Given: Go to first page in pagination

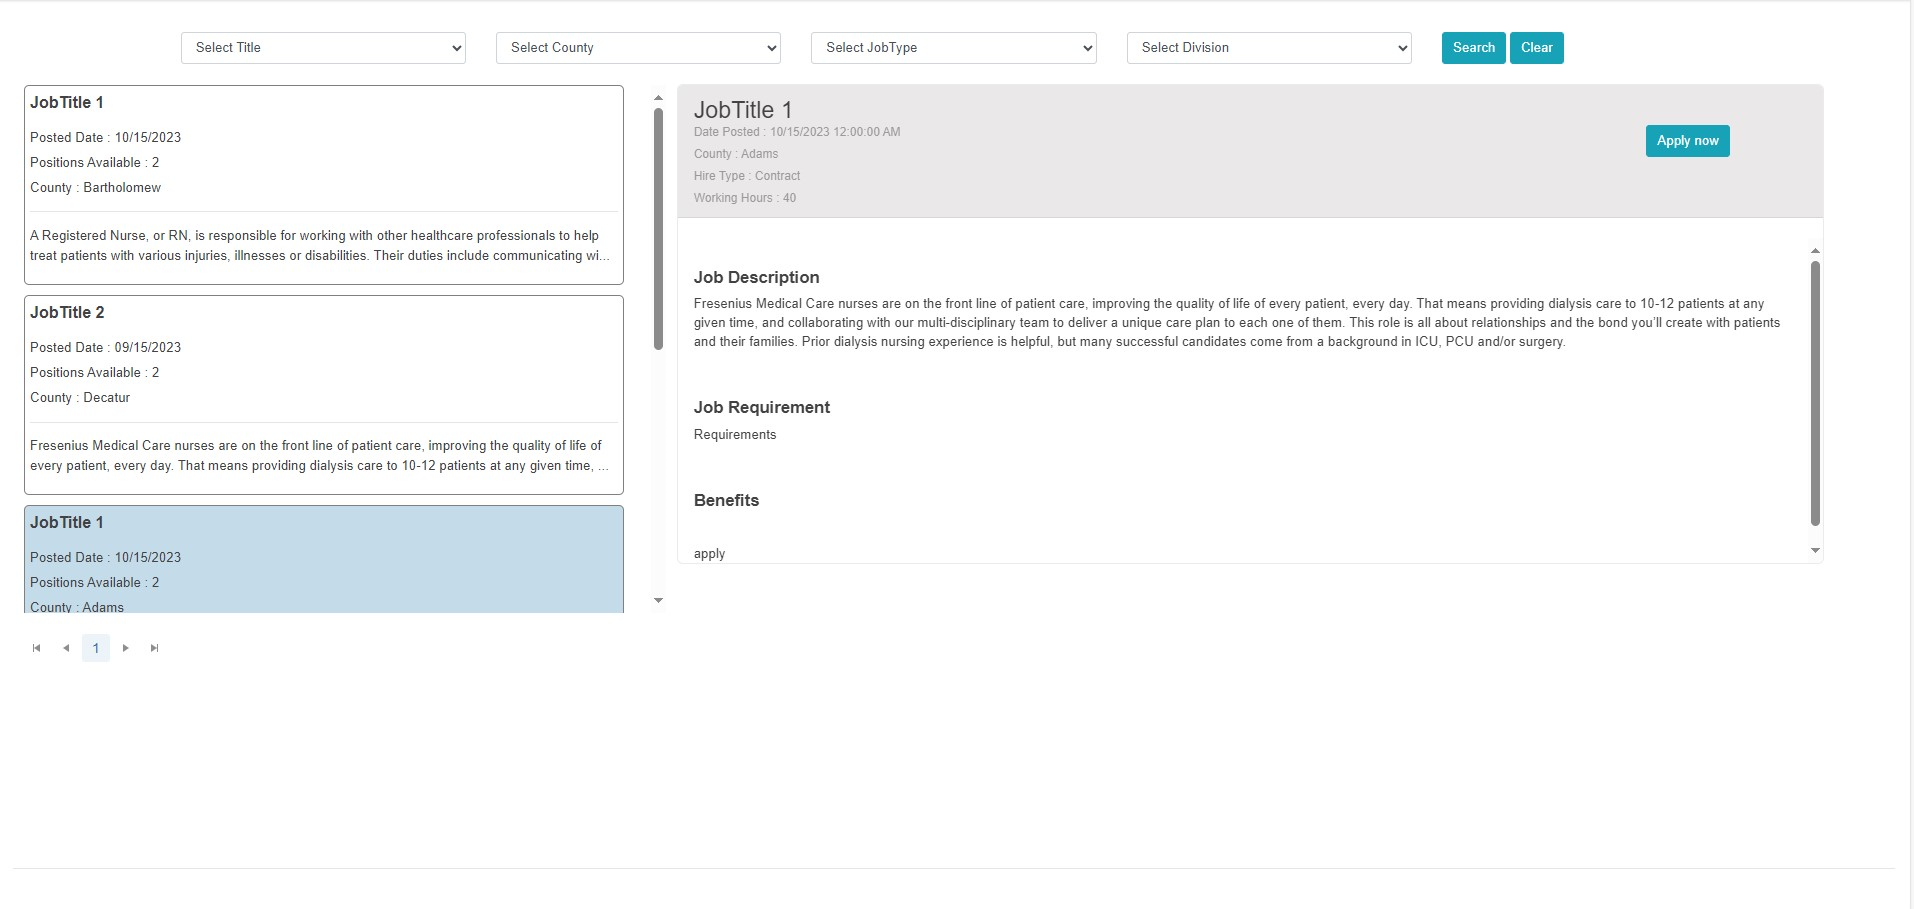Looking at the screenshot, I should point(37,648).
